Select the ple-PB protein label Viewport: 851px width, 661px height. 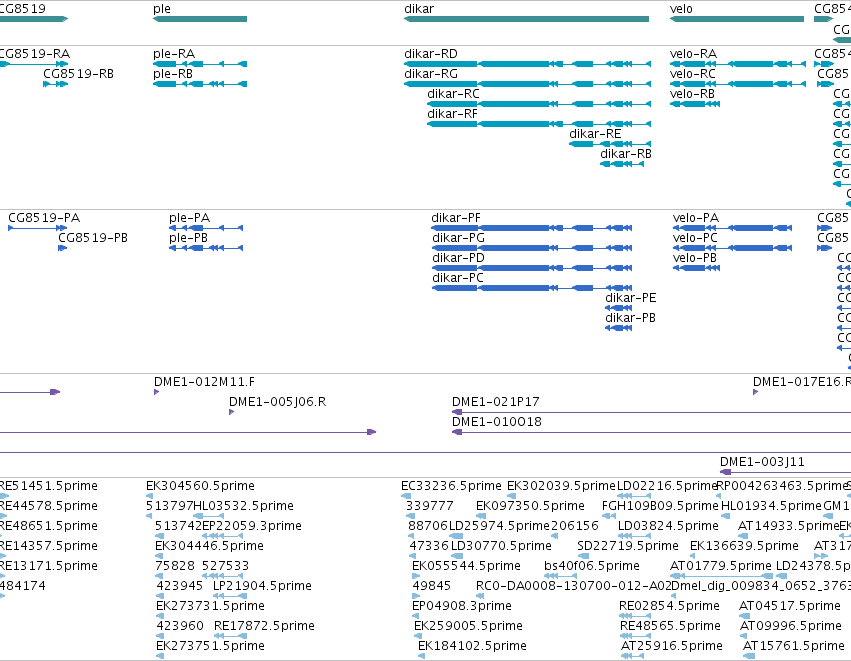tap(188, 238)
